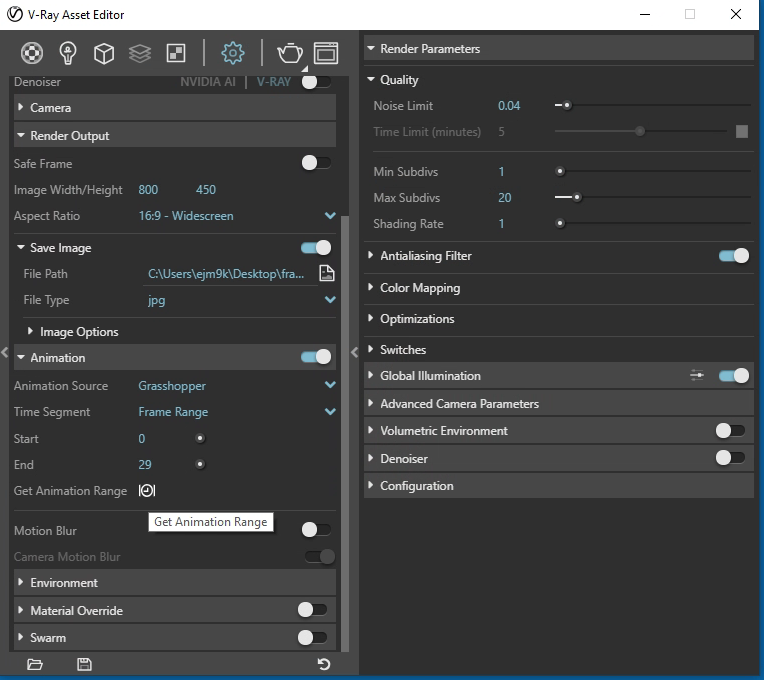Open the Geometry category cube icon
This screenshot has height=680, width=764.
click(104, 53)
